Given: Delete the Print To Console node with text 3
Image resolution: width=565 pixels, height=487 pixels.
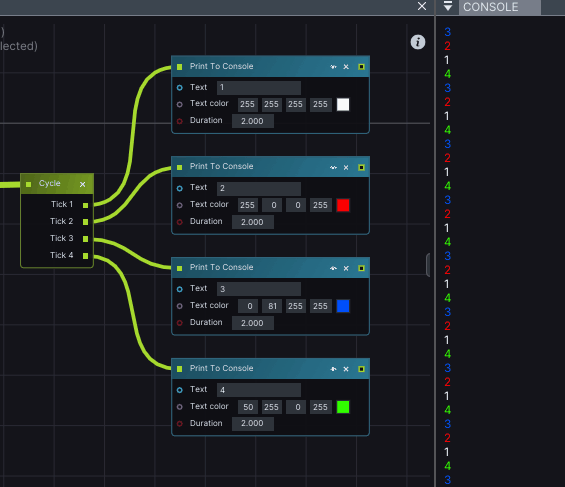Looking at the screenshot, I should click(346, 268).
